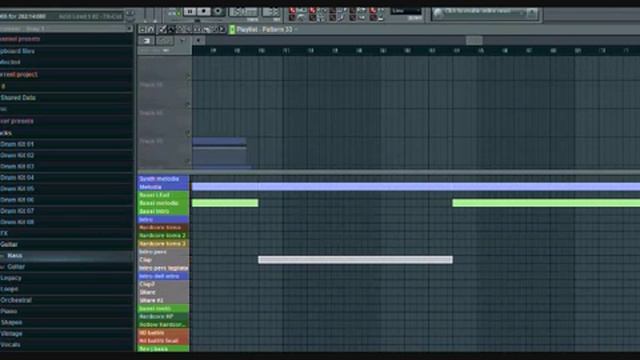The image size is (640, 360).
Task: Open the snap 'Line' dropdown in toolbar
Action: 406,11
